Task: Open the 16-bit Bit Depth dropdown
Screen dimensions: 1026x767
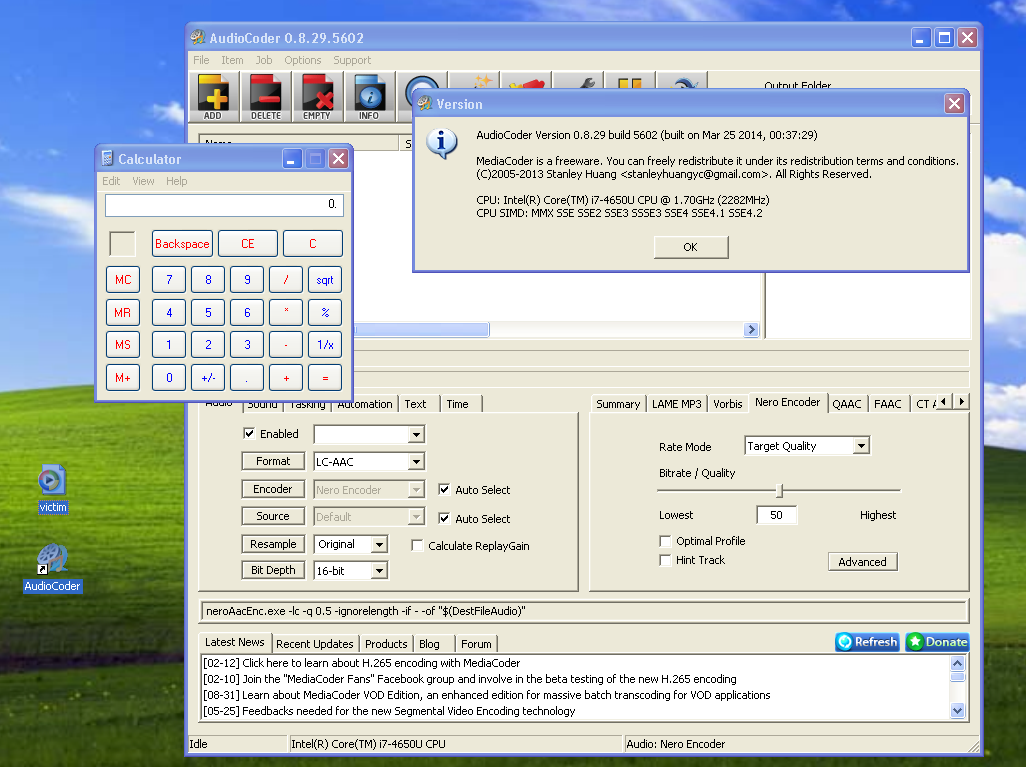Action: pos(351,571)
